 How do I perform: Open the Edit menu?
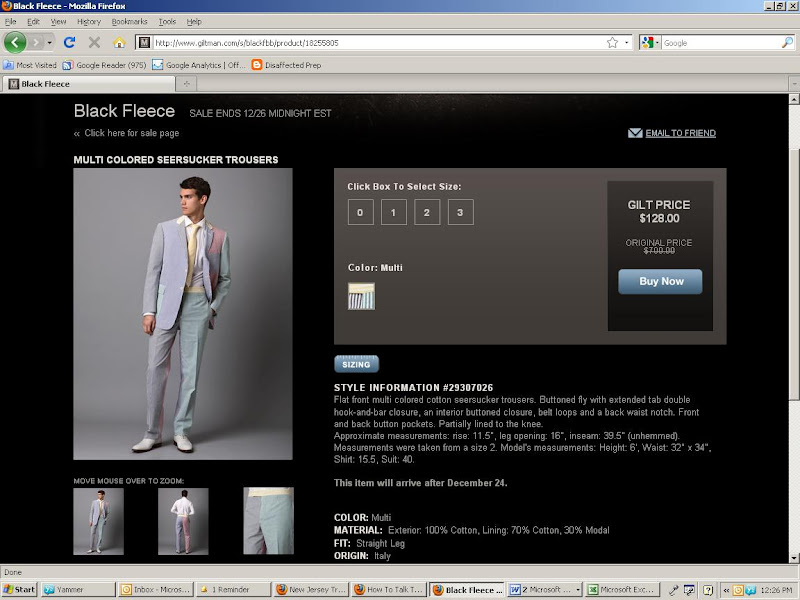[33, 21]
